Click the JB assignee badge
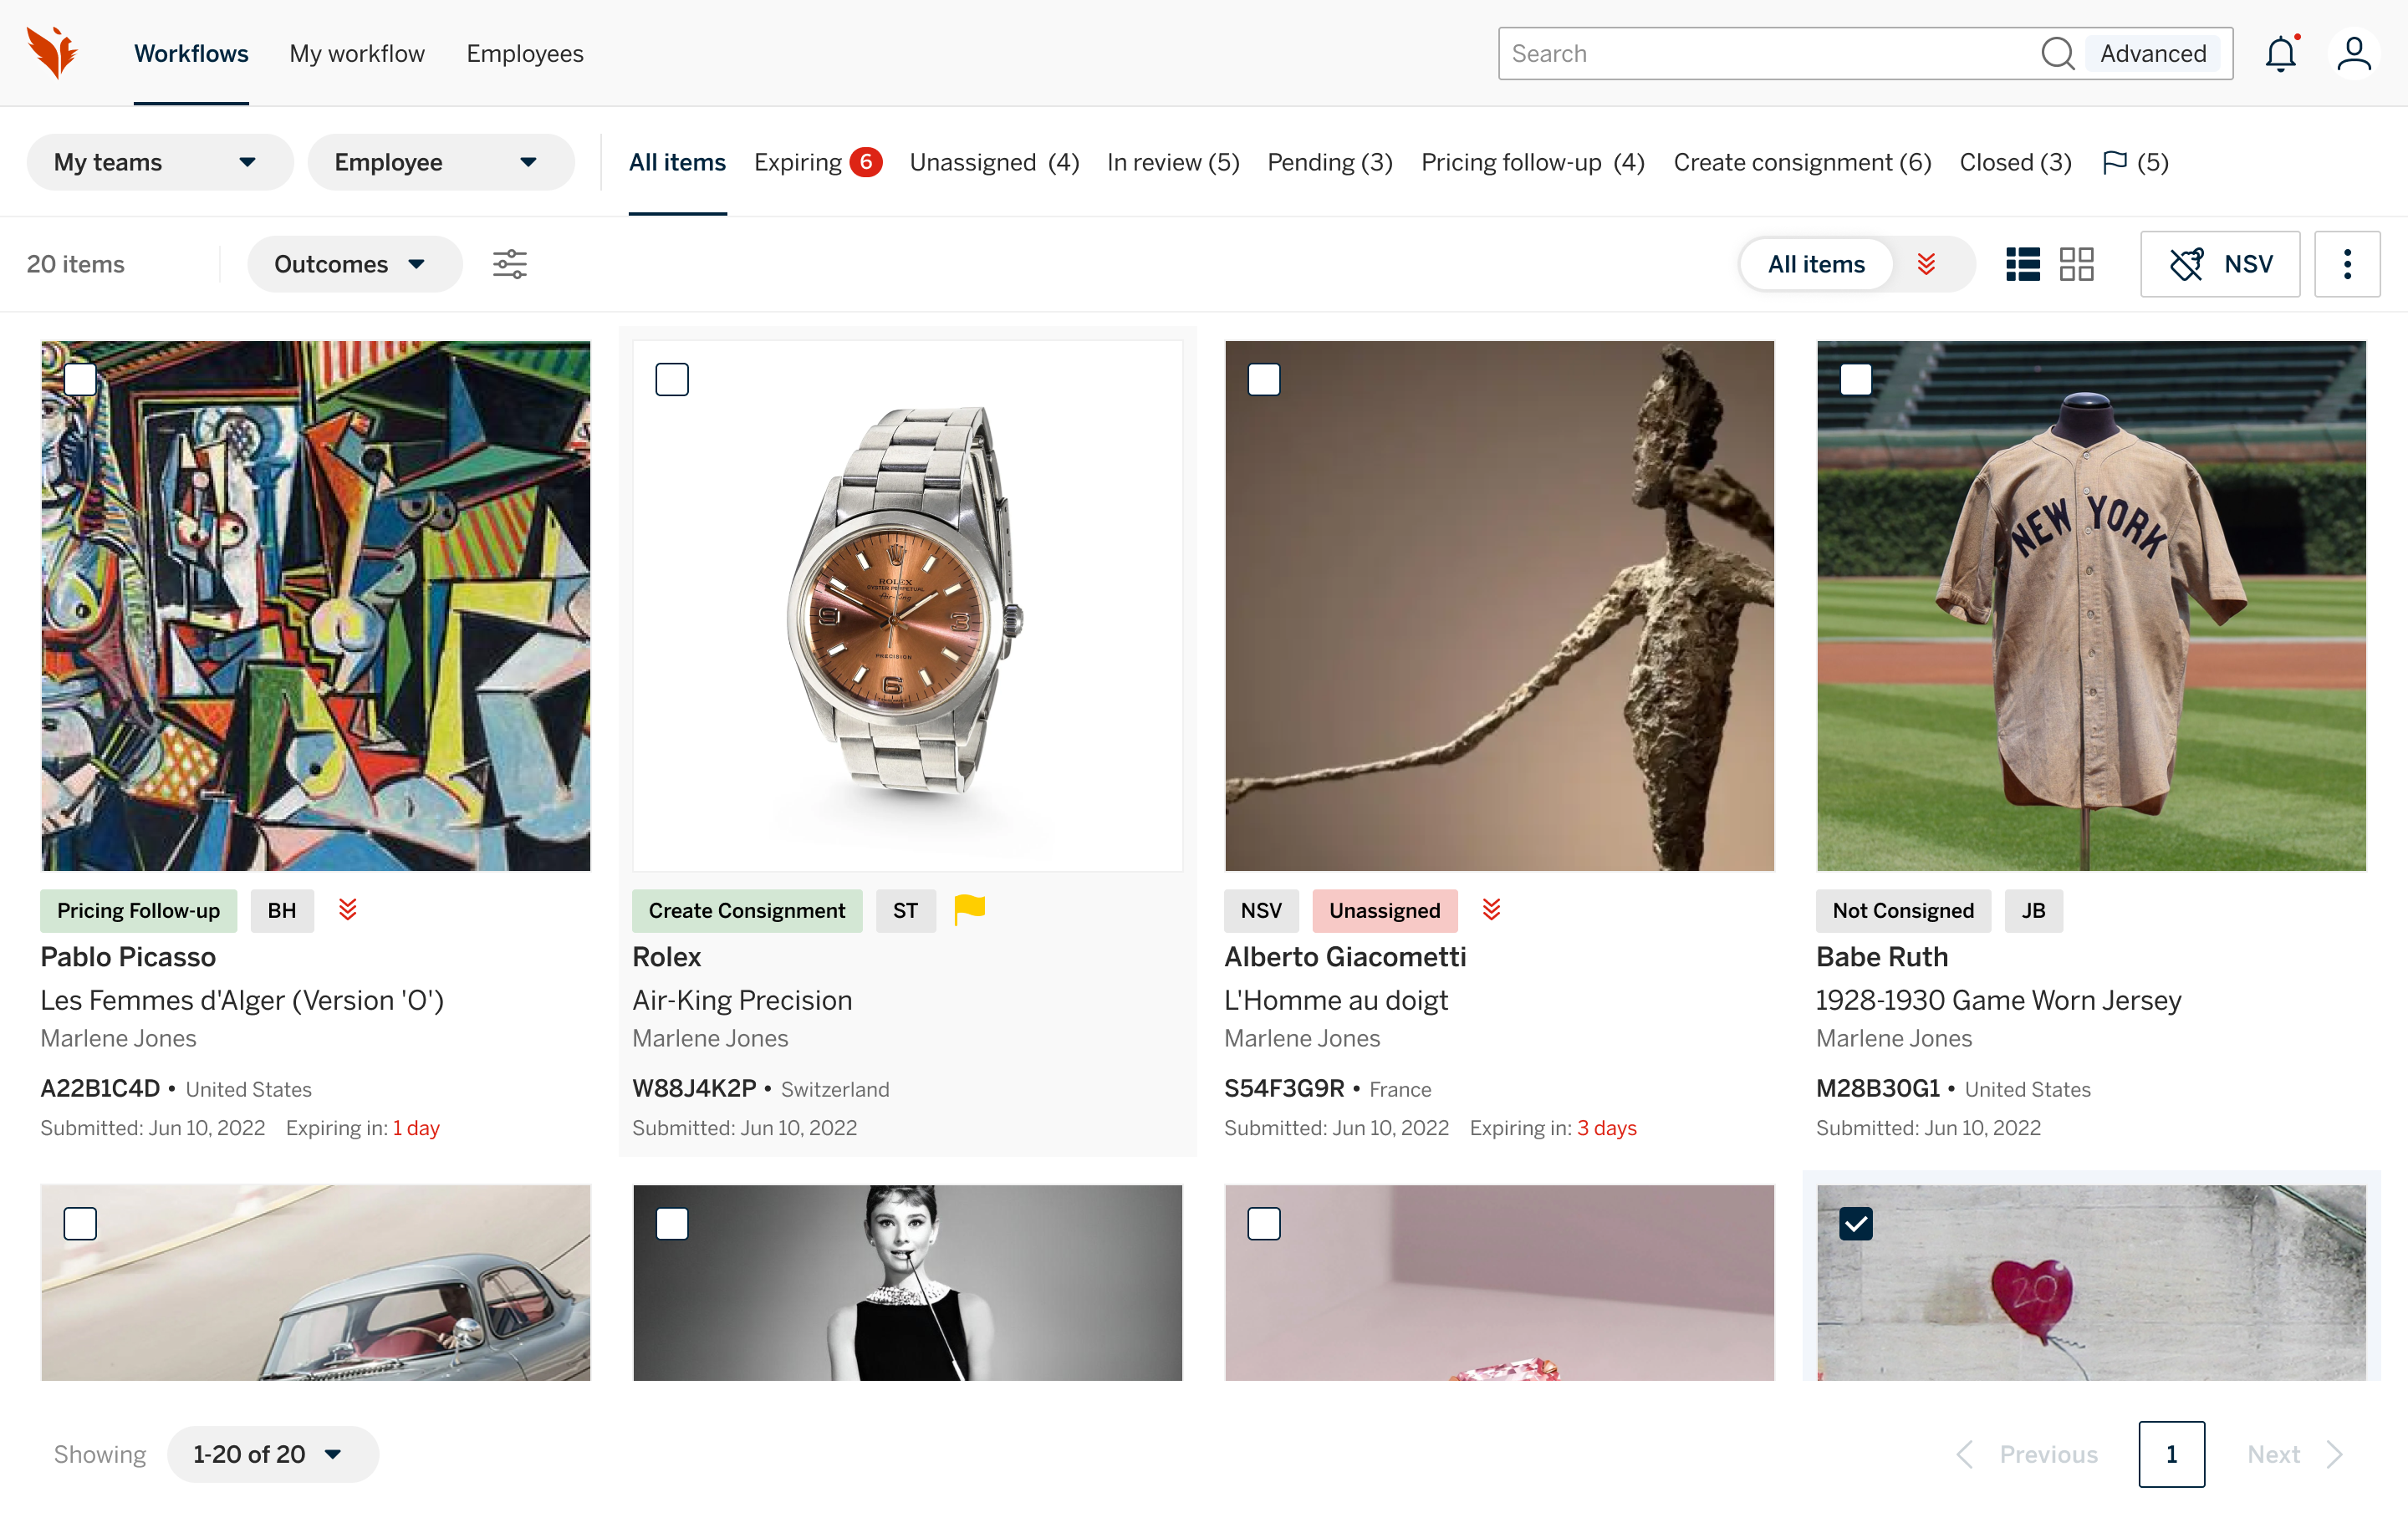 coord(2033,910)
